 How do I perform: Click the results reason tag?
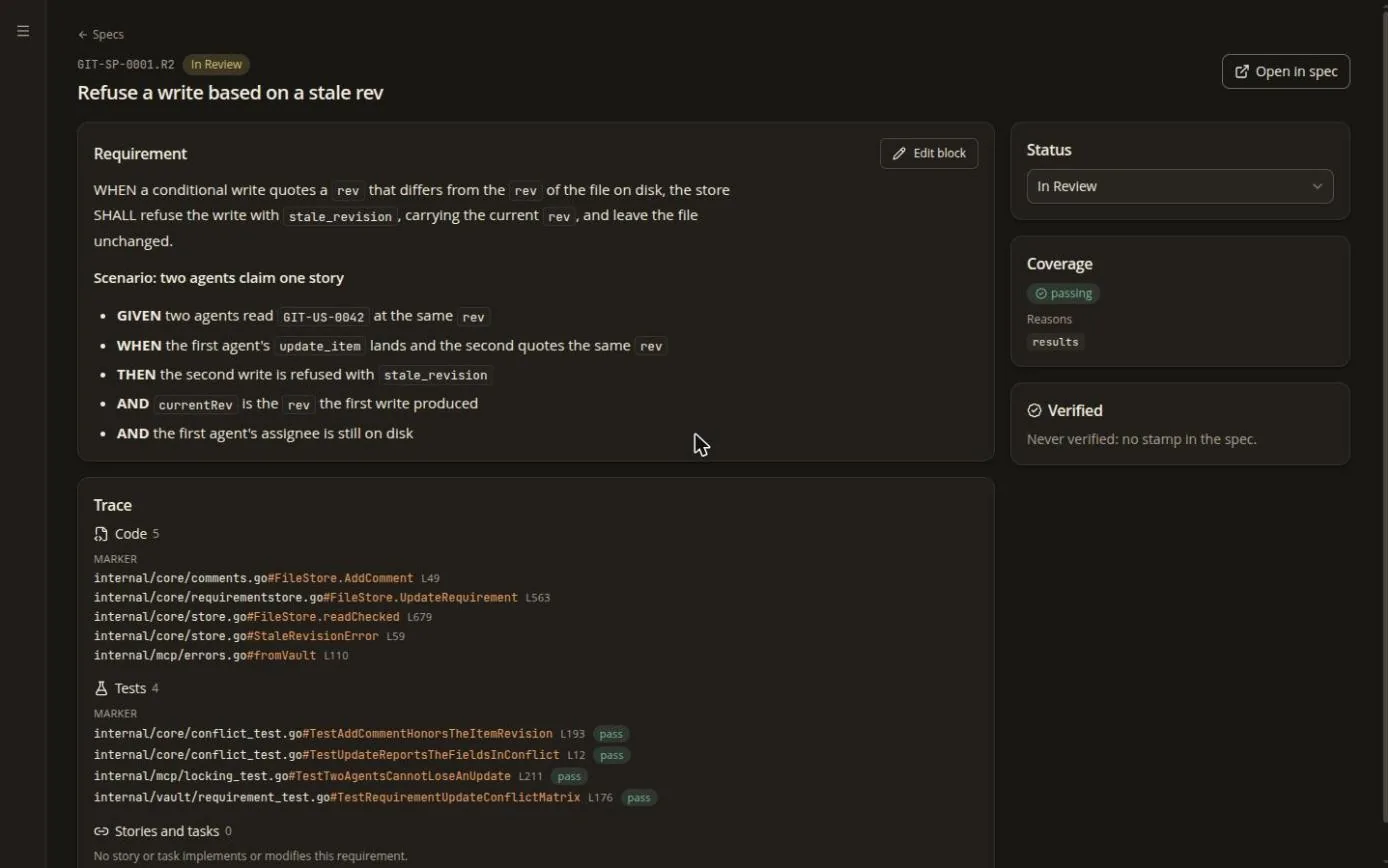click(1055, 342)
